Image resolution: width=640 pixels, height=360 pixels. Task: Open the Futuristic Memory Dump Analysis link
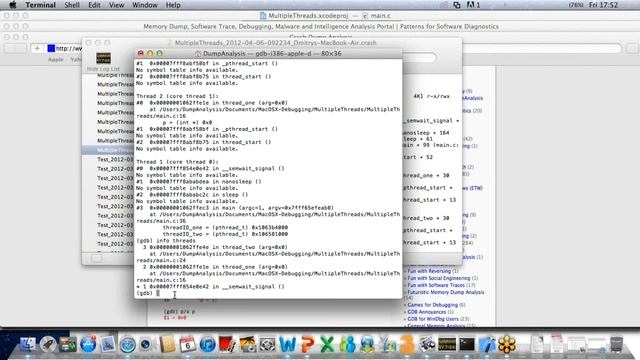coord(446,292)
